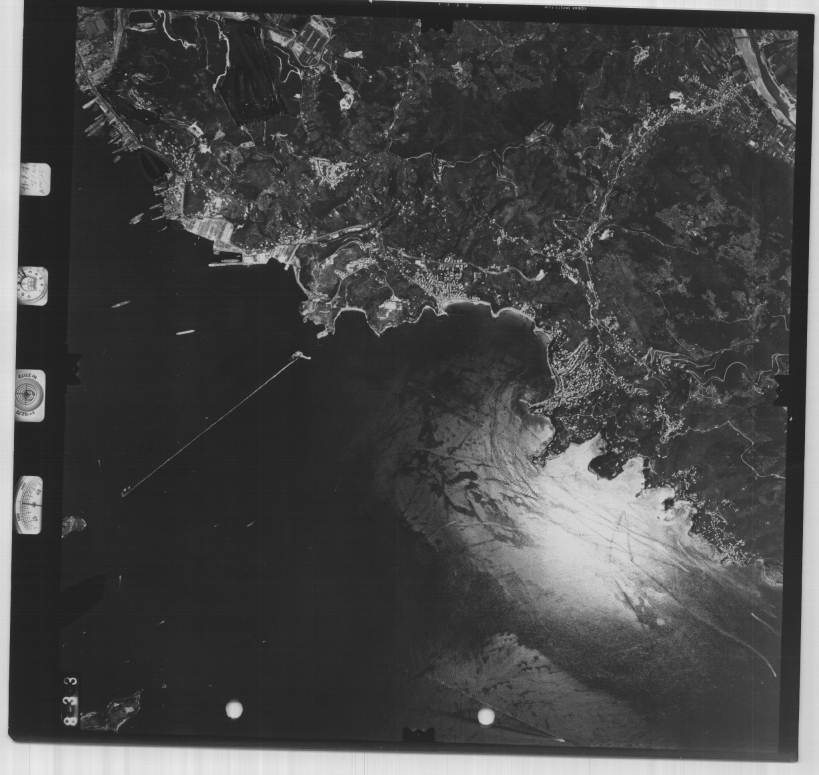Click the bubble level target instrument
This screenshot has height=775, width=819.
[x=30, y=395]
